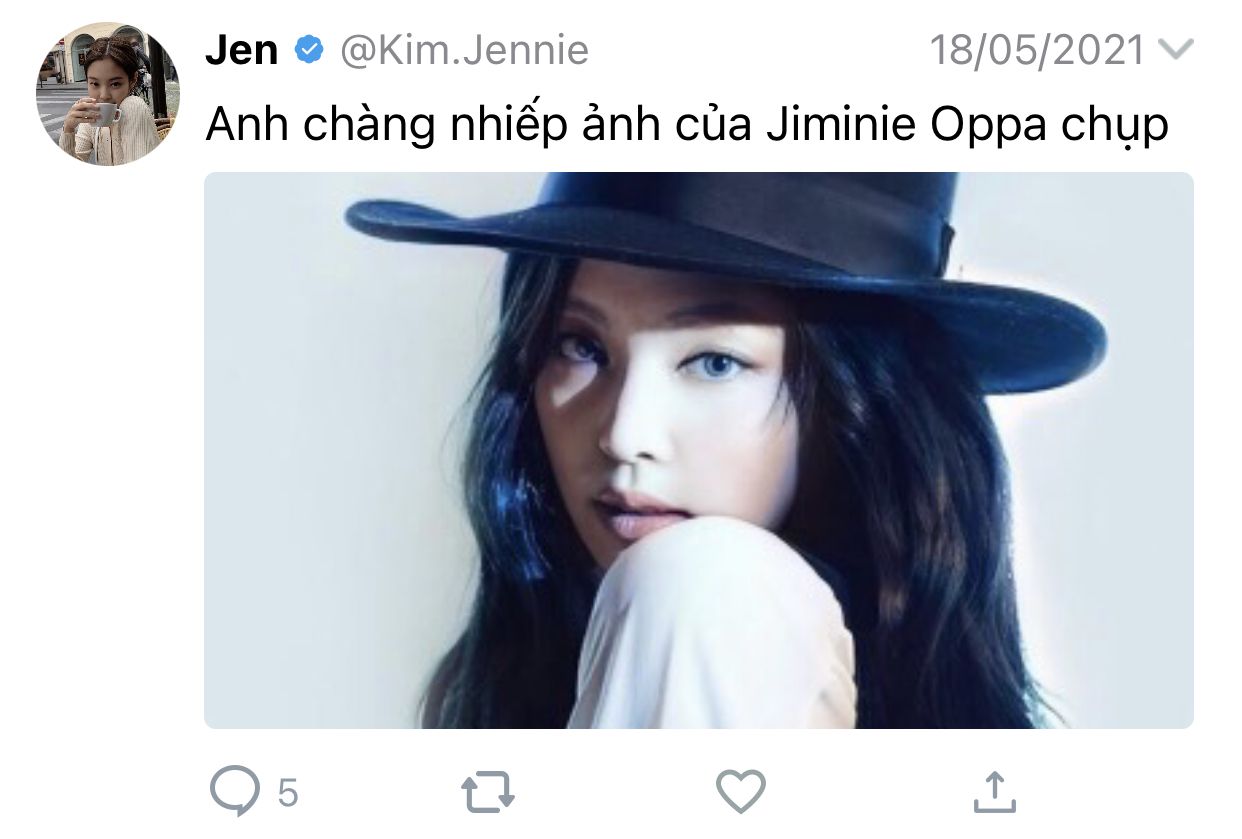Share the tweet via upload arrow icon

[x=995, y=791]
